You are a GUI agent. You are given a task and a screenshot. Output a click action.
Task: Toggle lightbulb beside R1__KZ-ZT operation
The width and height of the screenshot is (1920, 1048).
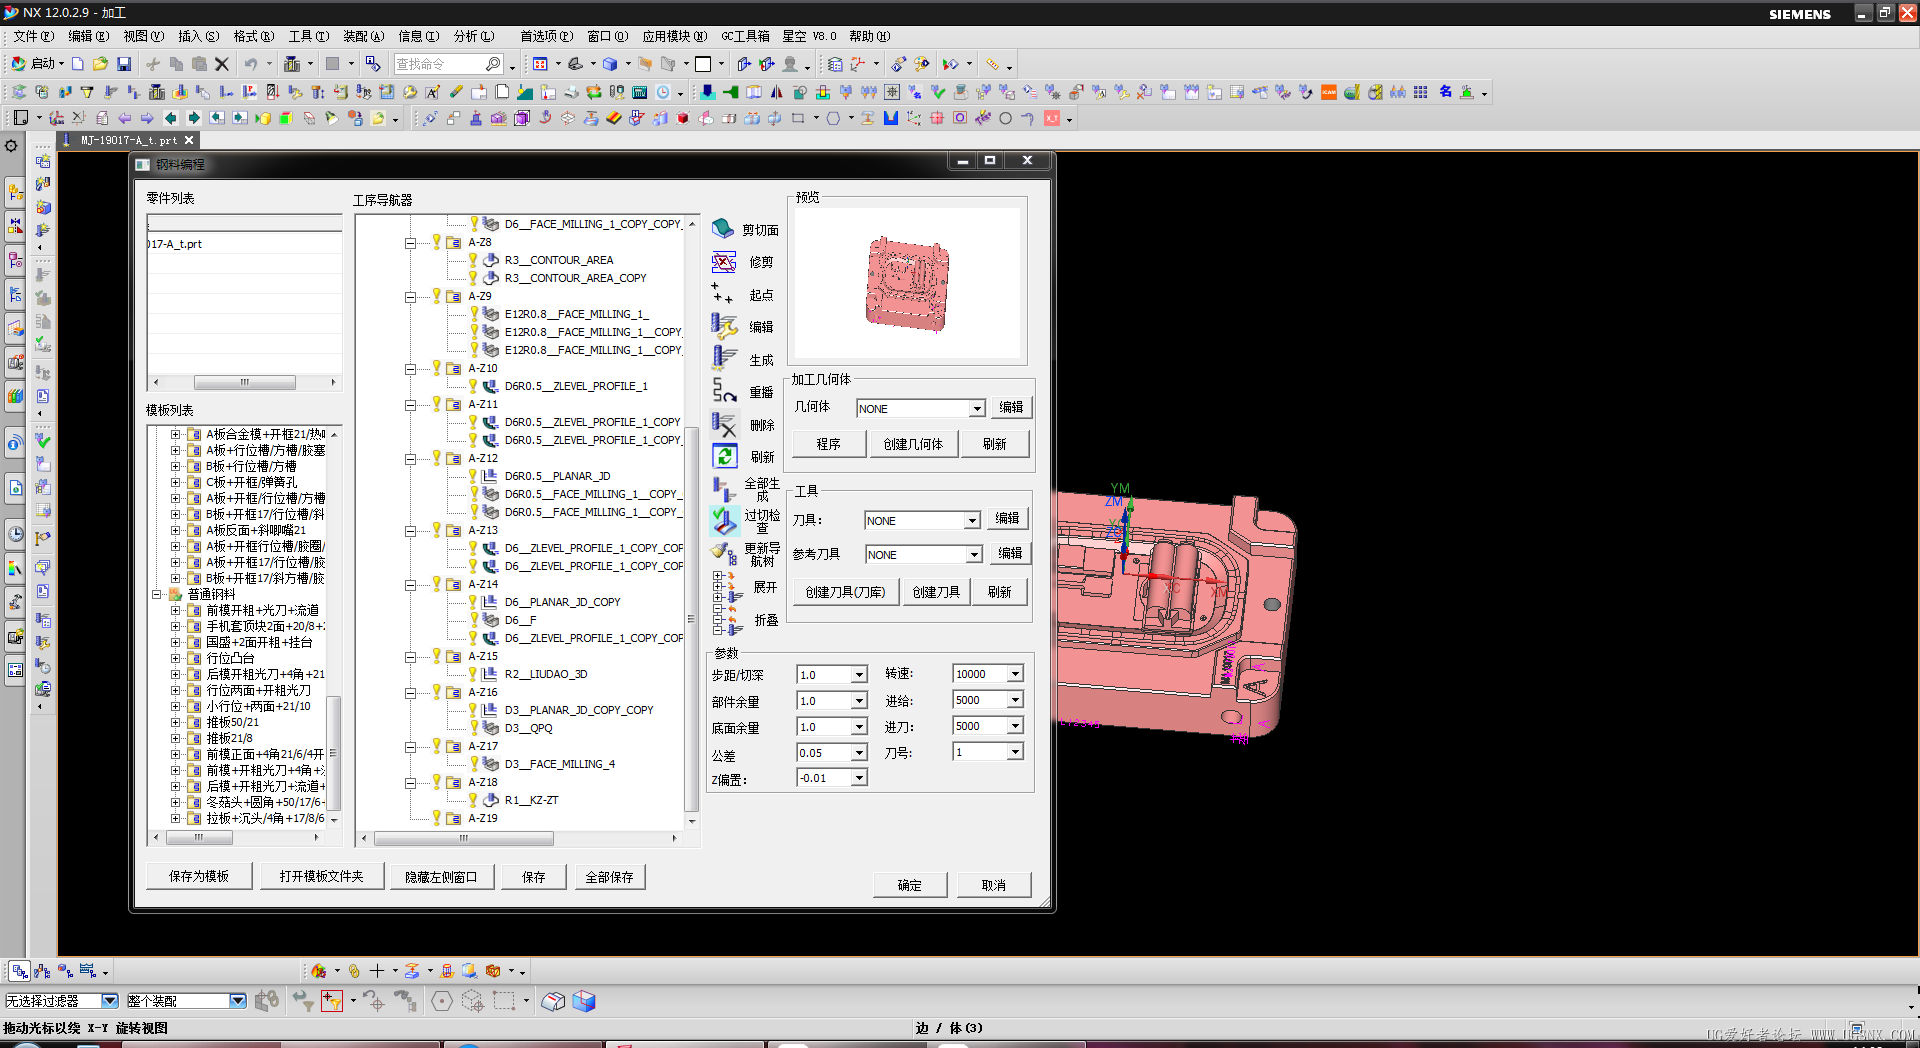point(473,800)
